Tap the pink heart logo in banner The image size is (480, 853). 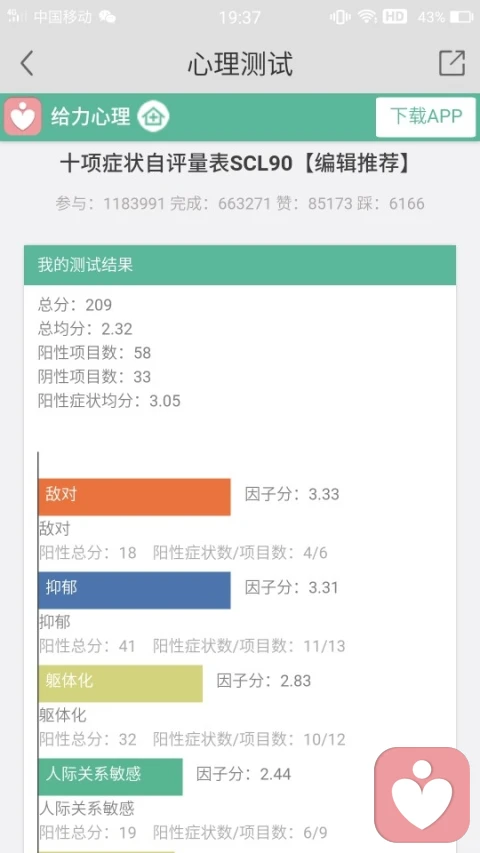tap(23, 116)
